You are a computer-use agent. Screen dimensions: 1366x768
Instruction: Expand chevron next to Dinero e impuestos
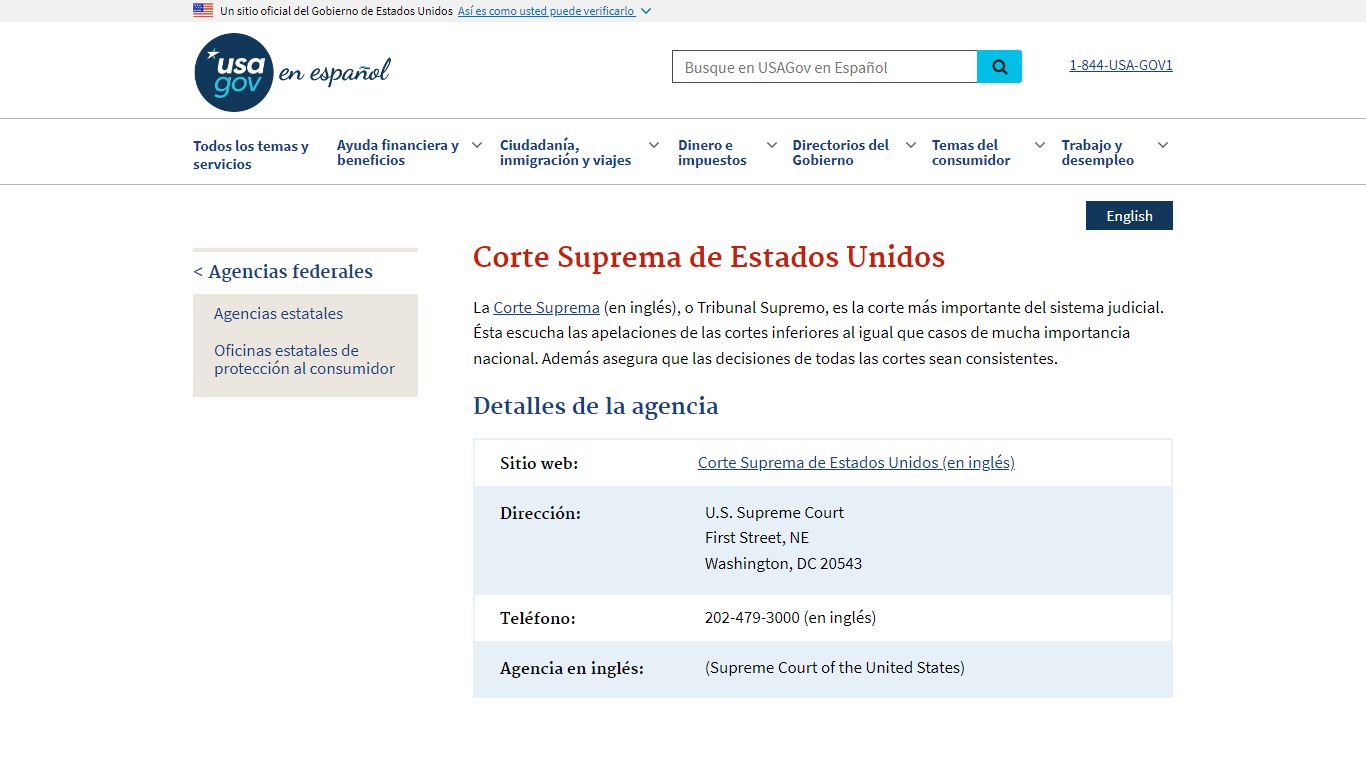click(772, 145)
